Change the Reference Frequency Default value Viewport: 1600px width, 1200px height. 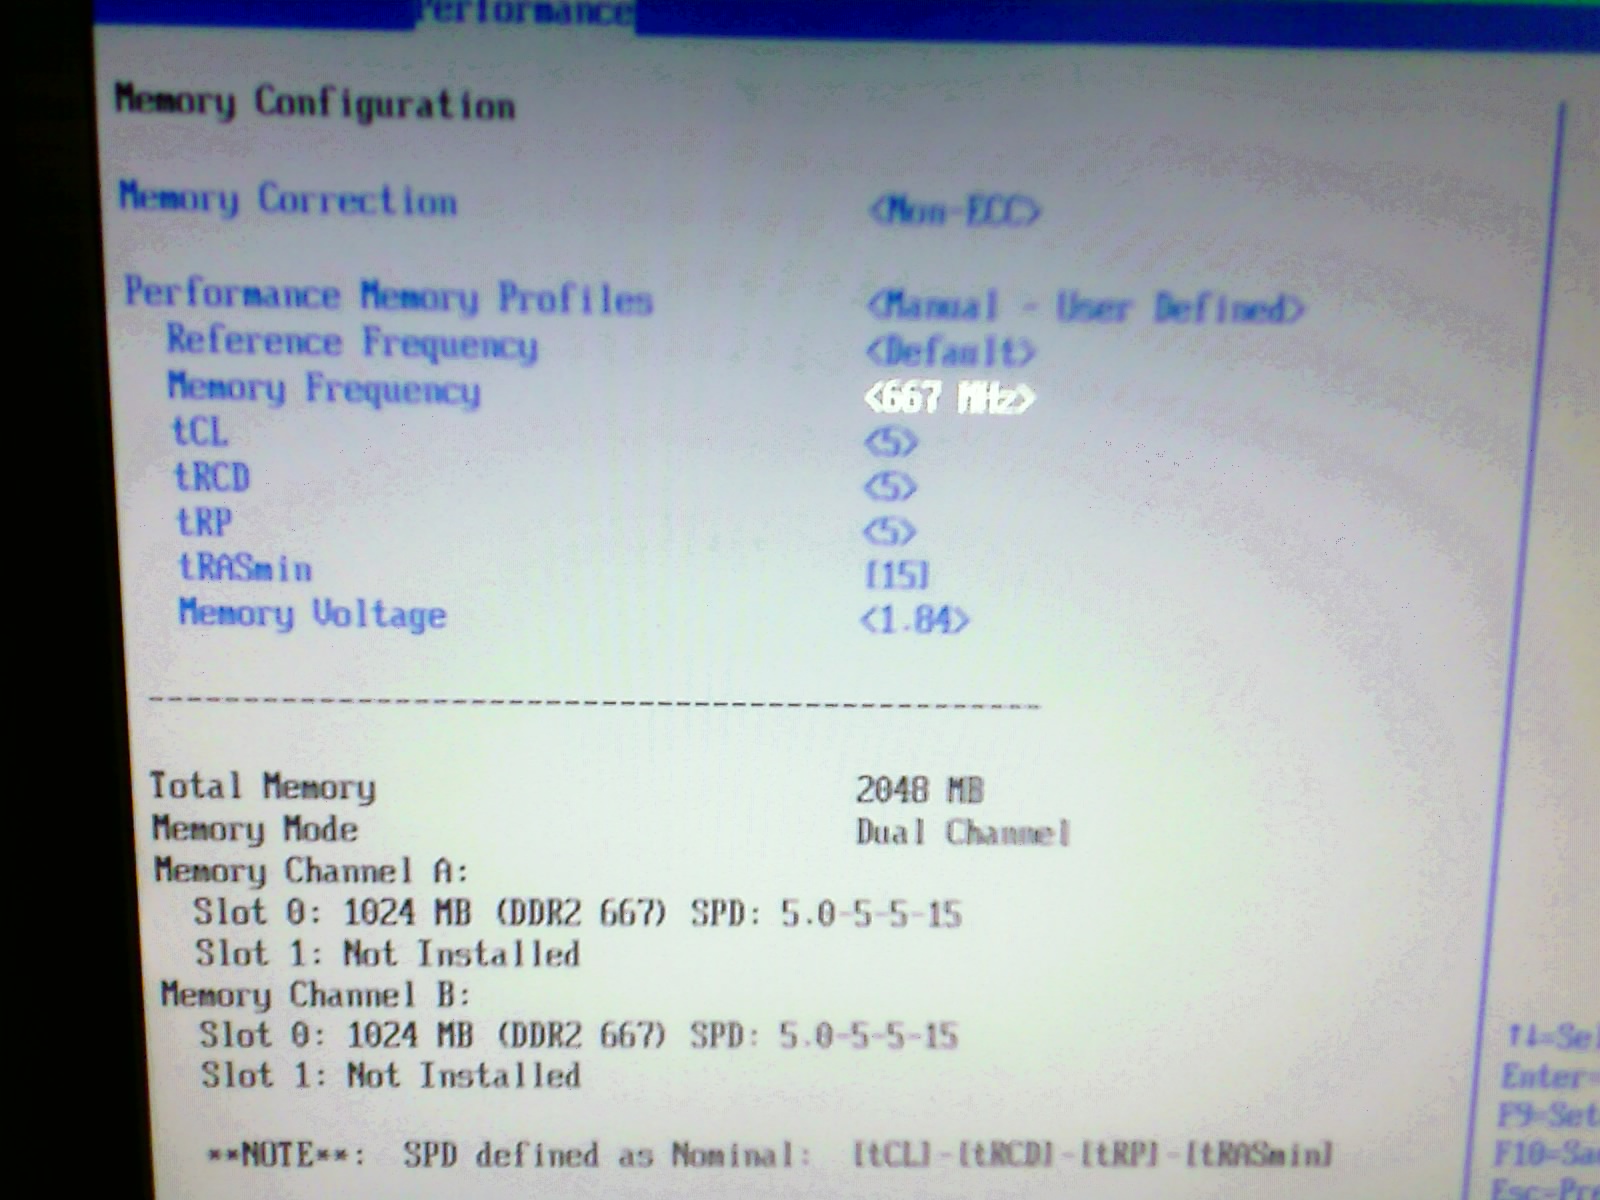pos(950,352)
